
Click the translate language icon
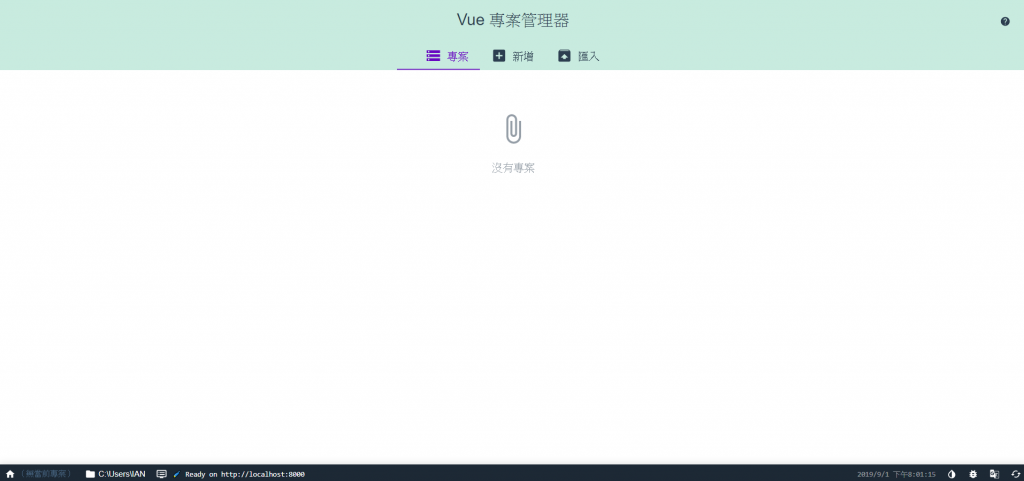coord(995,474)
